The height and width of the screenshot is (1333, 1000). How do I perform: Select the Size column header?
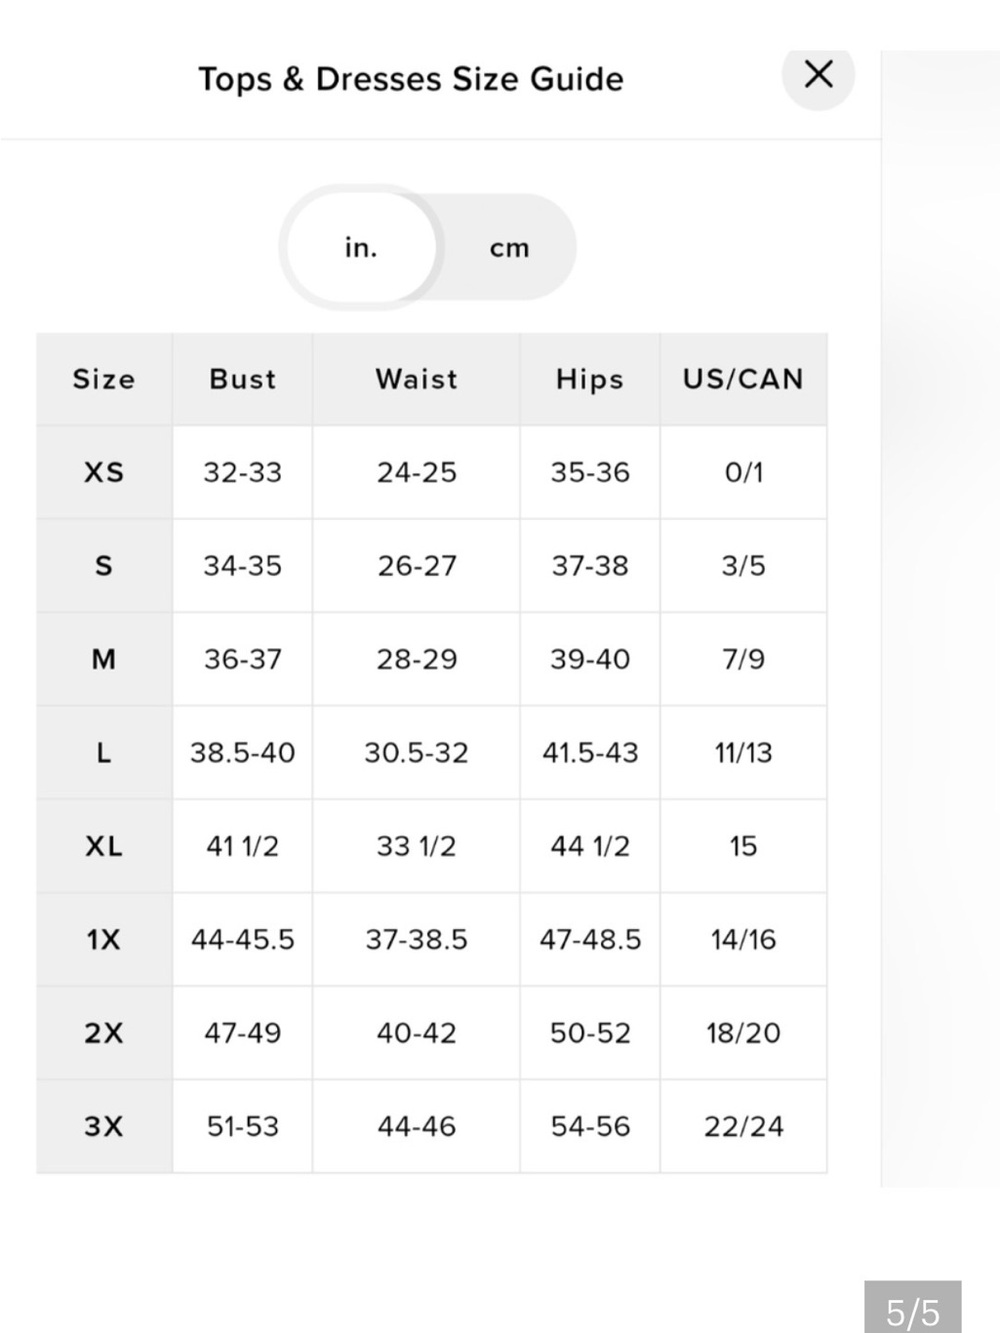point(104,379)
